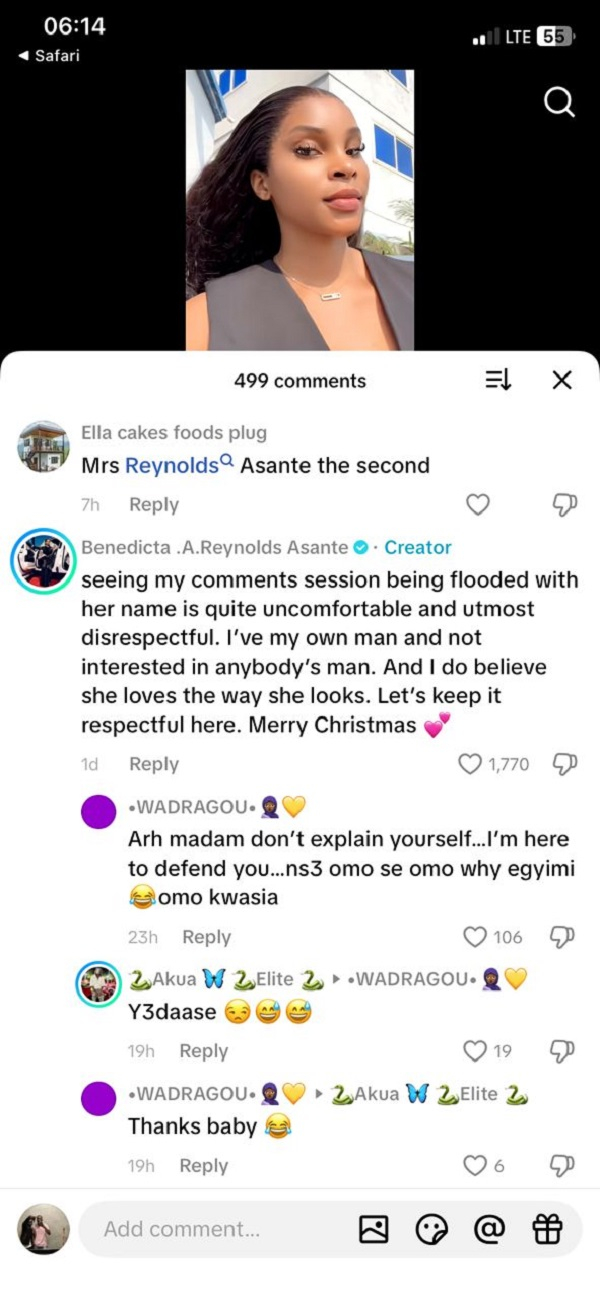Open the comment sort options icon
600x1299 pixels.
tap(498, 380)
